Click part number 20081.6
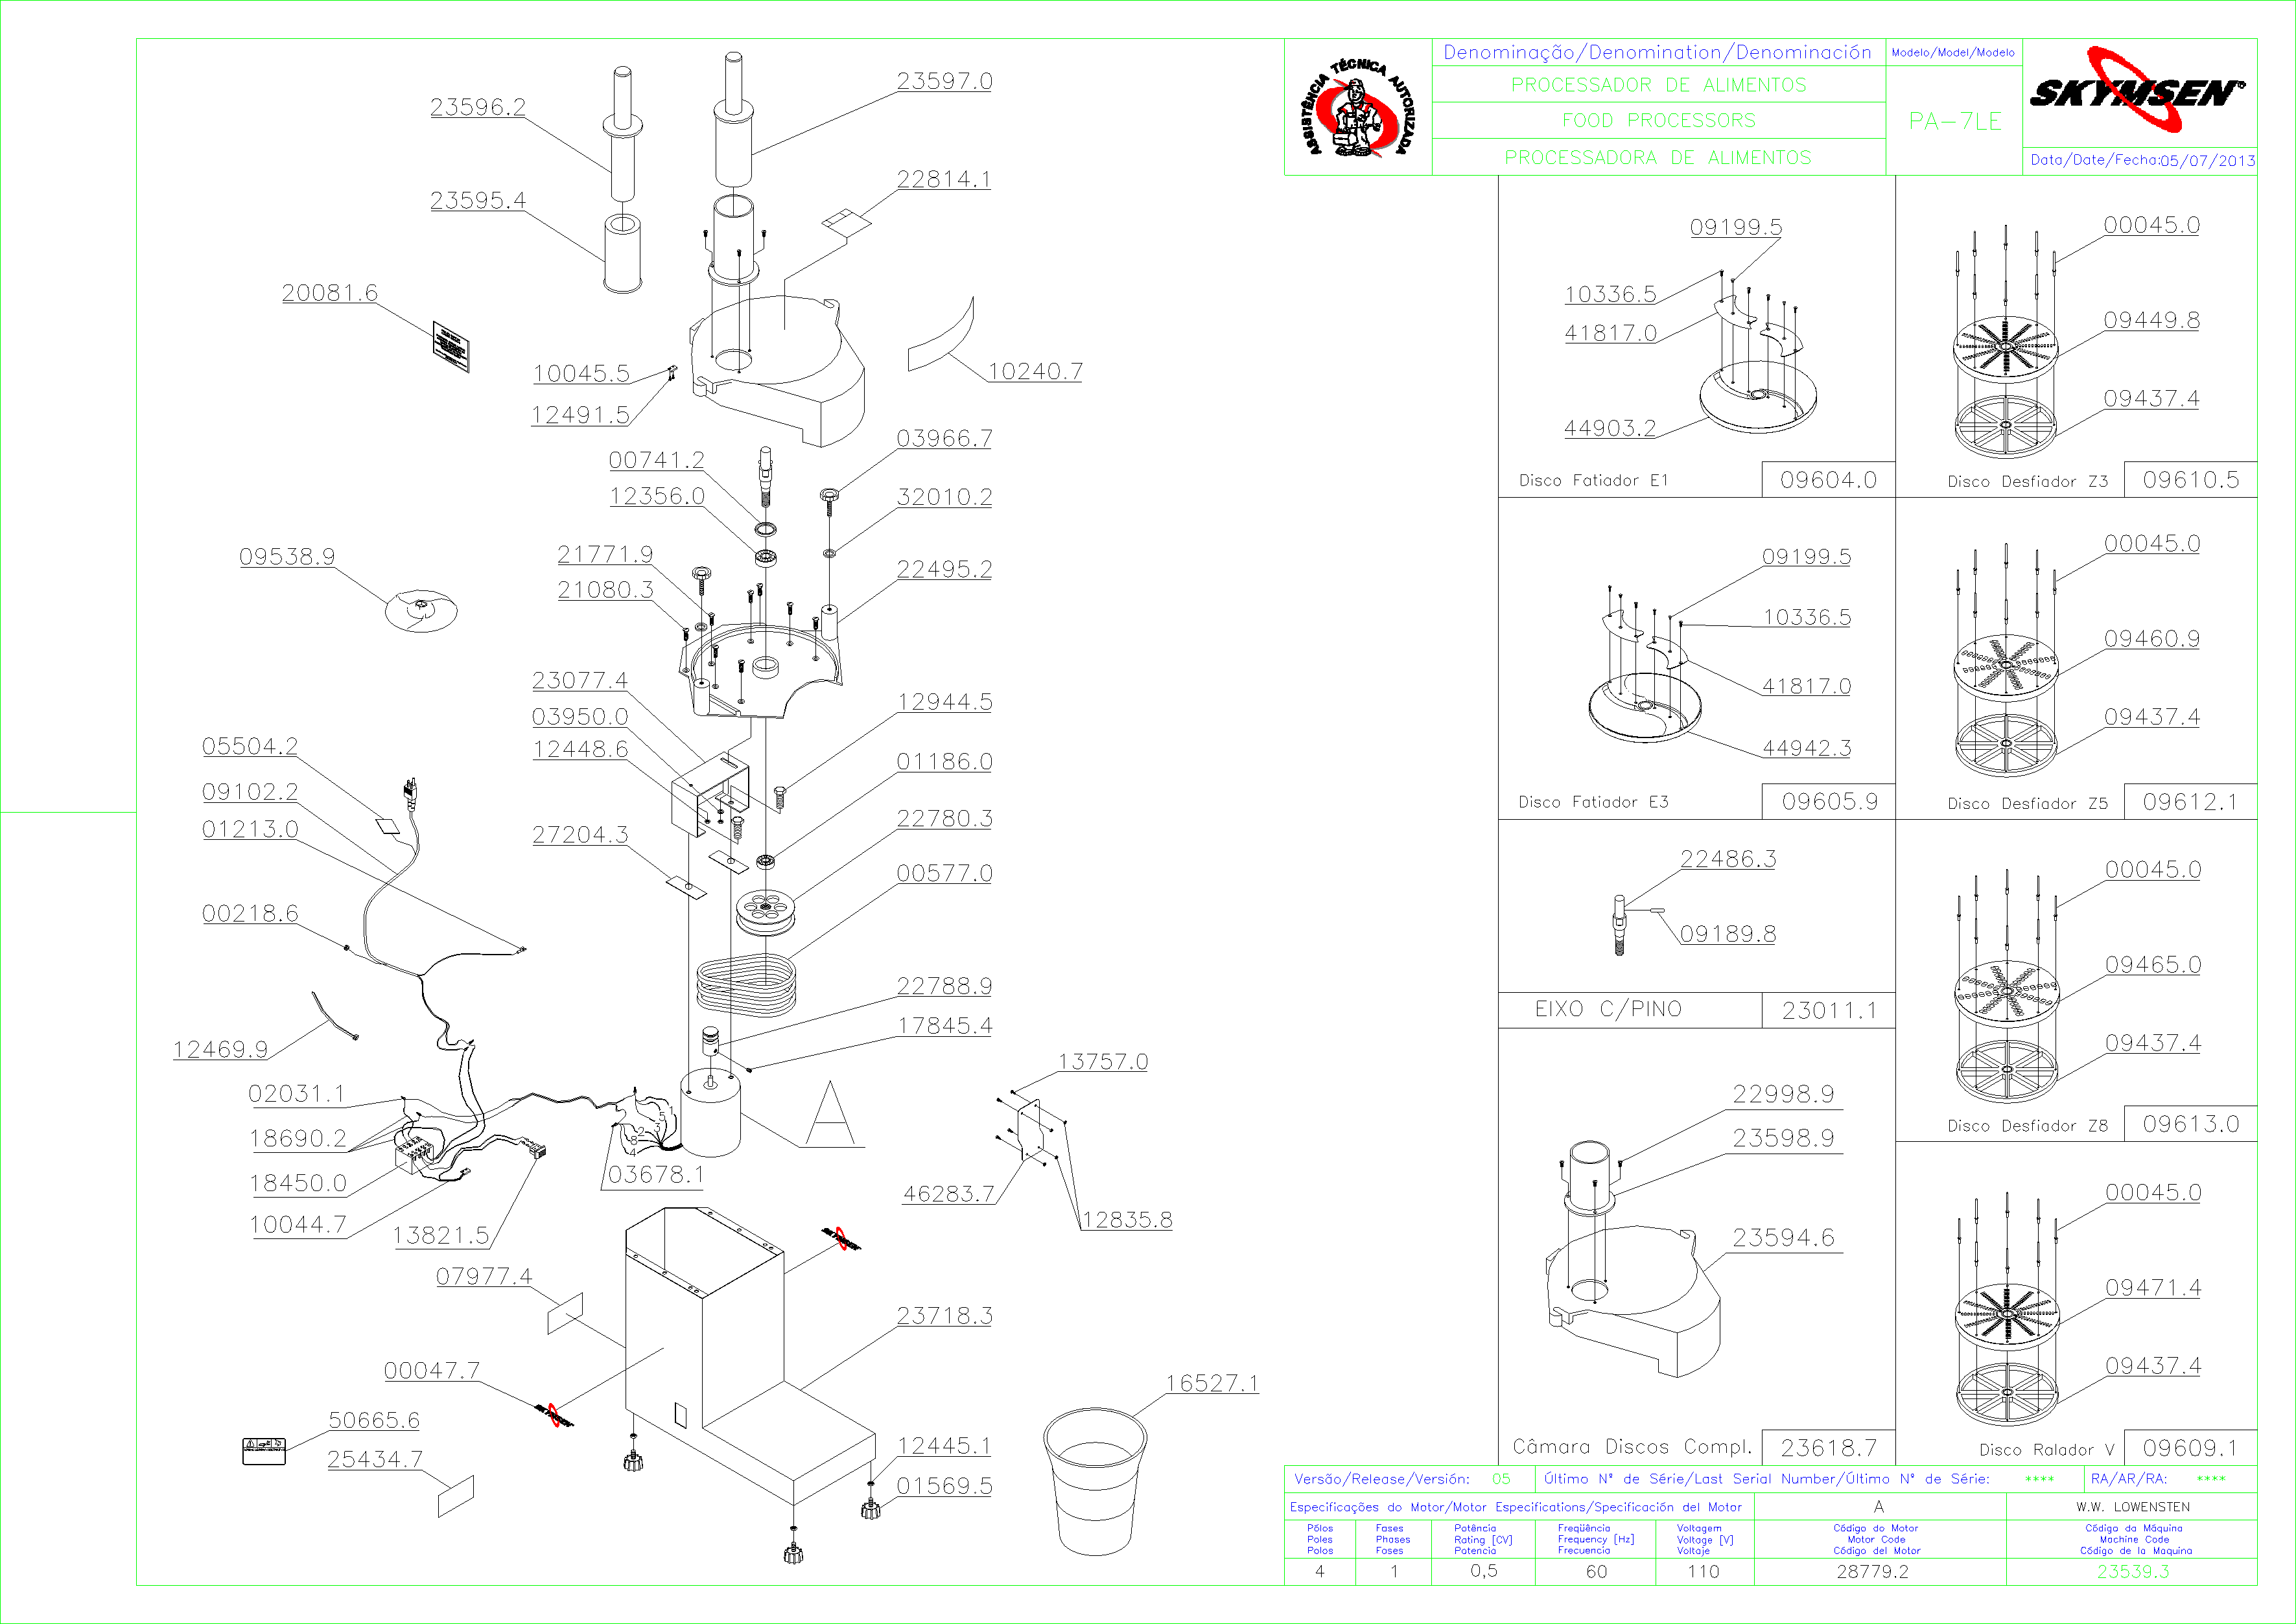2296x1624 pixels. pyautogui.click(x=330, y=293)
